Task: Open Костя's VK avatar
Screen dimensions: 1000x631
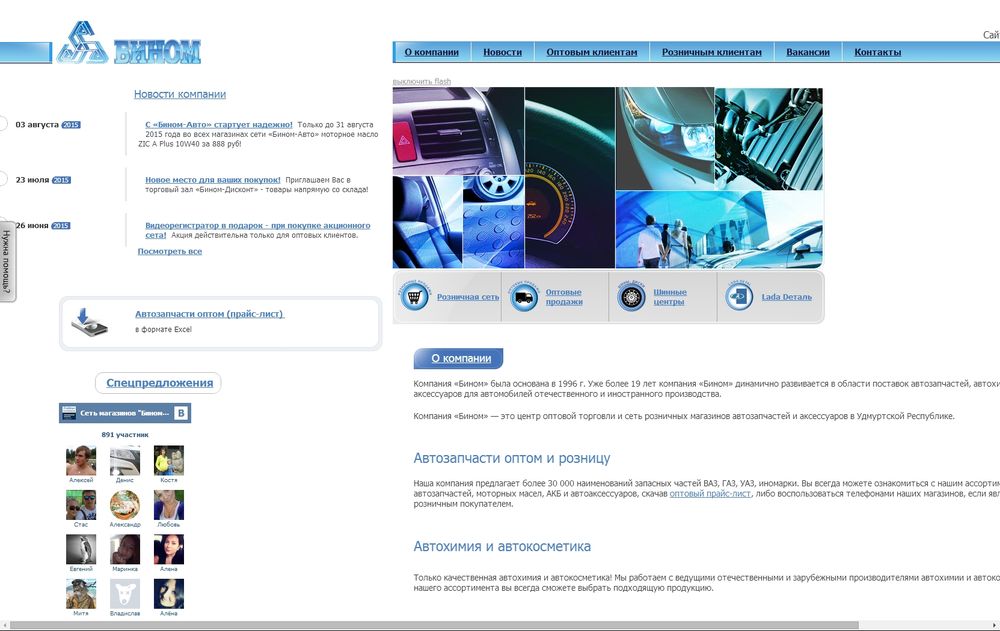Action: click(x=169, y=460)
